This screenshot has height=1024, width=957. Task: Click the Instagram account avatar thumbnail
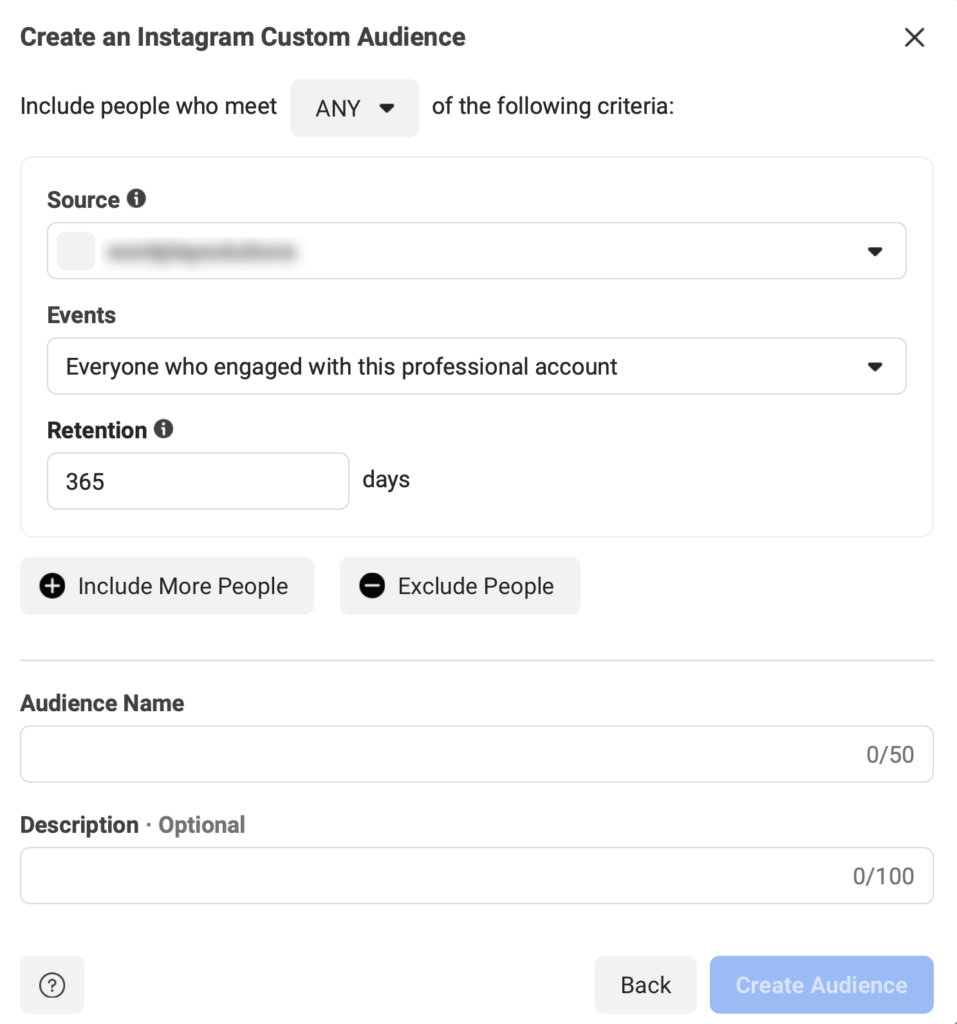[x=75, y=251]
